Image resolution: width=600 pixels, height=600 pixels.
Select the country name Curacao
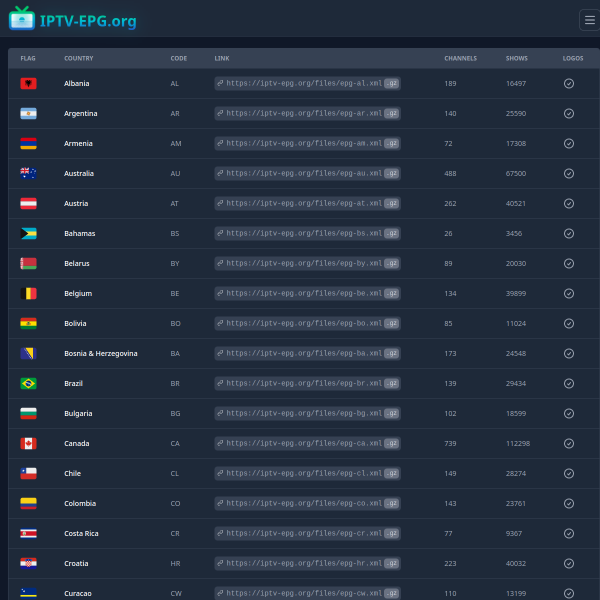[78, 593]
